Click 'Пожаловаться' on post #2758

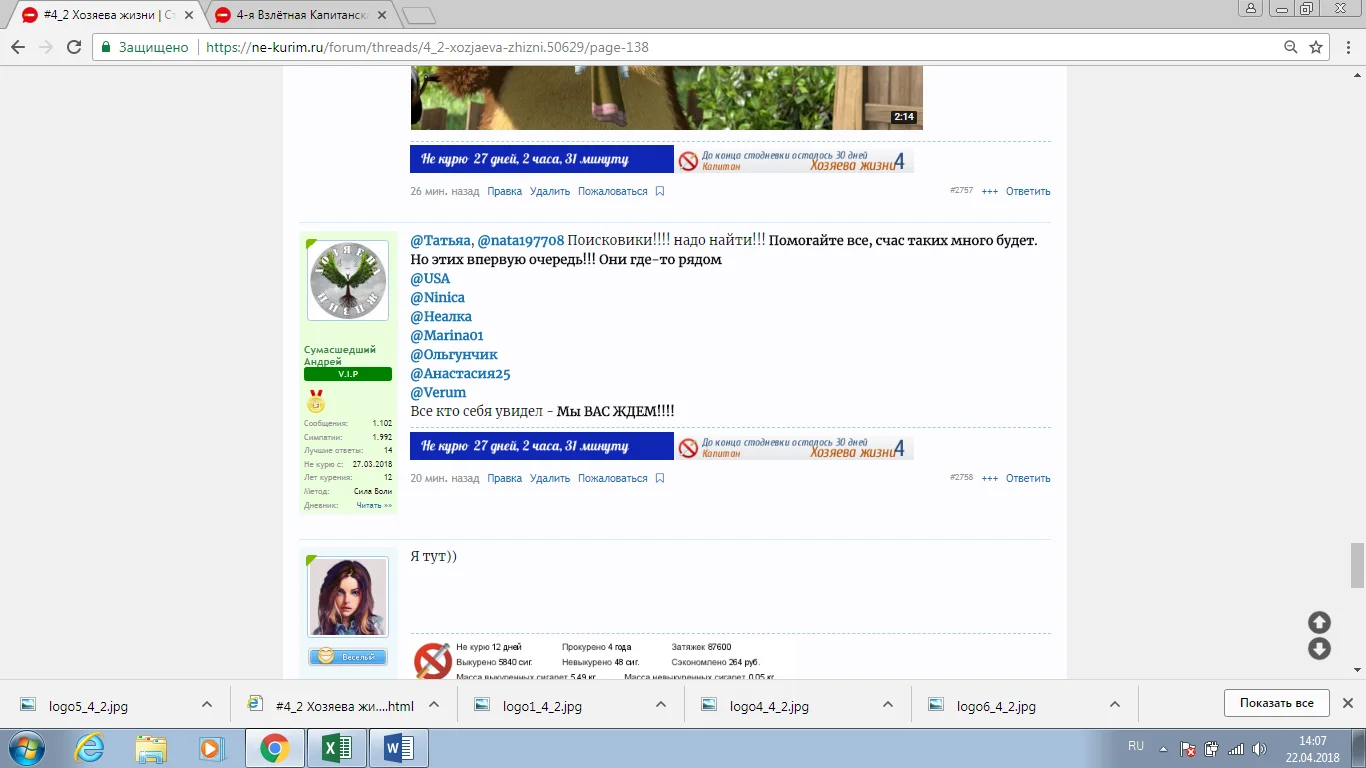(x=613, y=478)
